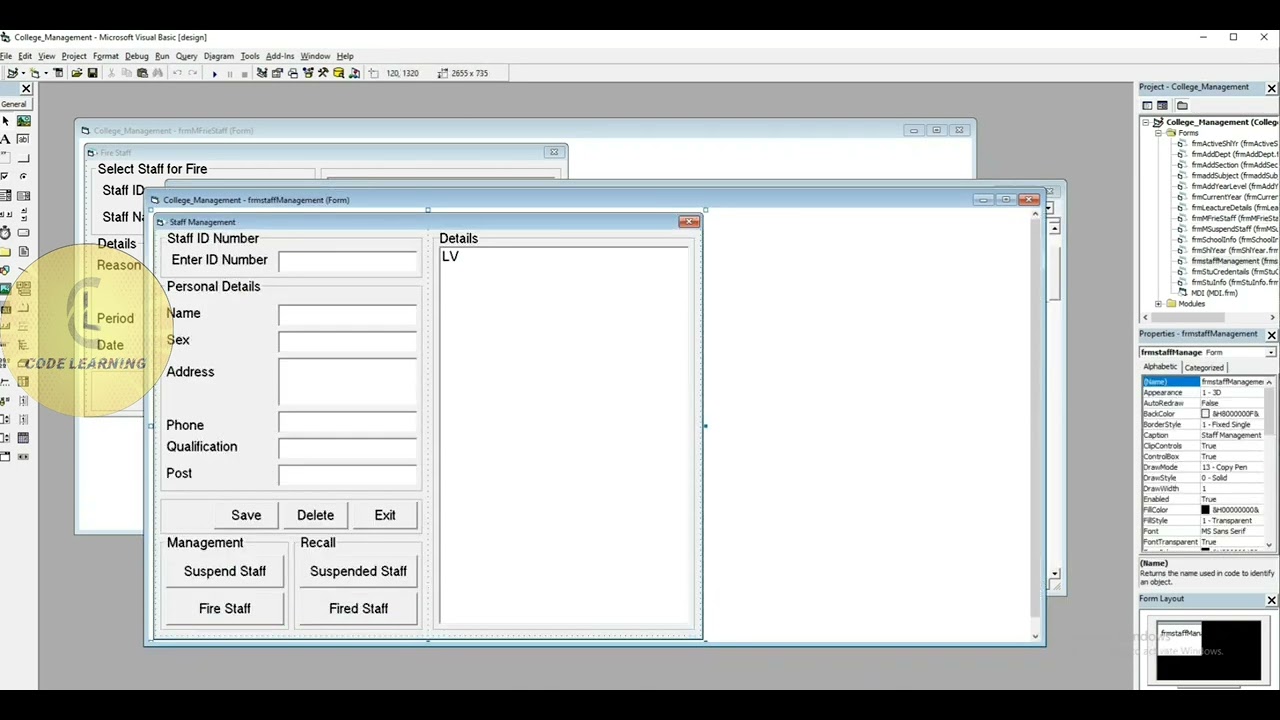Click the FillColor property color swatch
The image size is (1280, 720).
tap(1205, 510)
